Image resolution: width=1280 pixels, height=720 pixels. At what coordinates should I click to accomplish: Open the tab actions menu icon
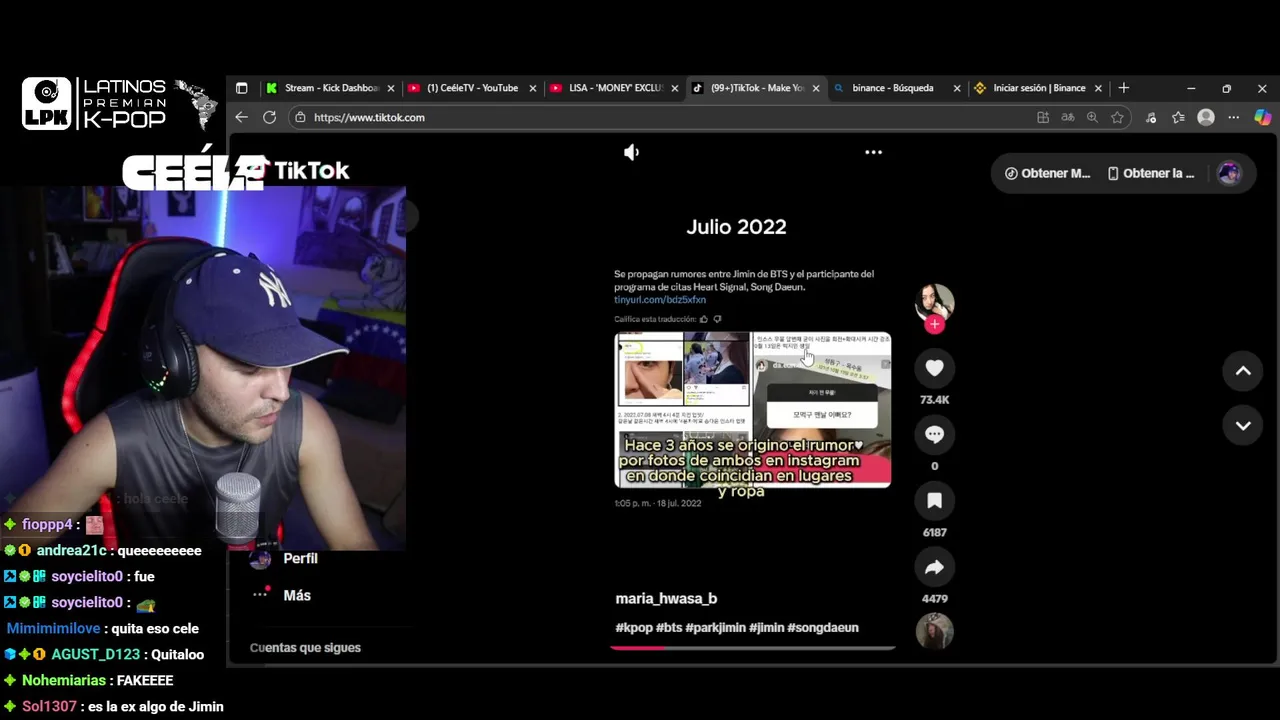point(241,88)
